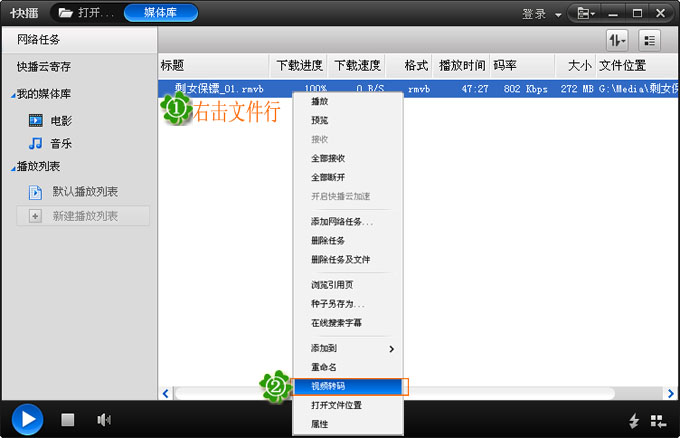The width and height of the screenshot is (680, 438).
Task: Click the 802 Kbps bitrate cell
Action: (526, 89)
